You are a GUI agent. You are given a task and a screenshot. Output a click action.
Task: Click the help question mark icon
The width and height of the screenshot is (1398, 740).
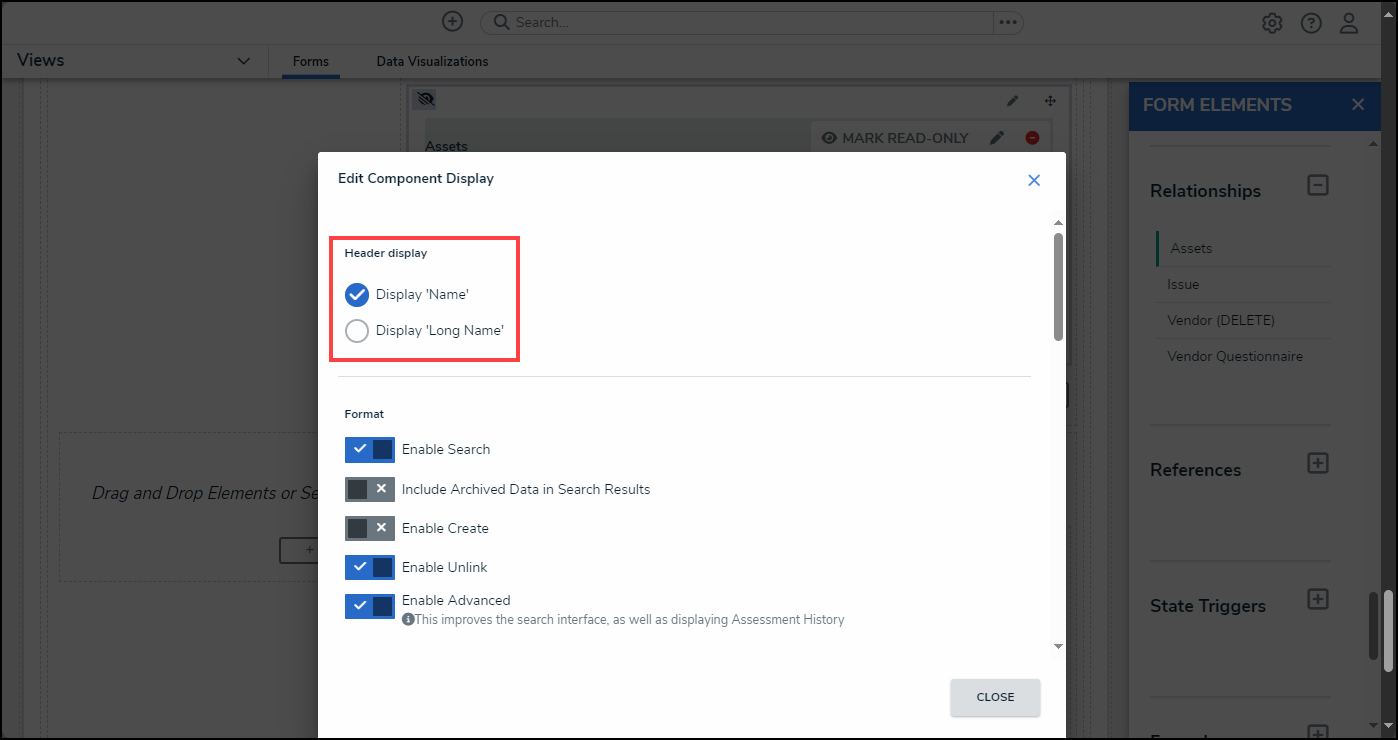(1311, 22)
